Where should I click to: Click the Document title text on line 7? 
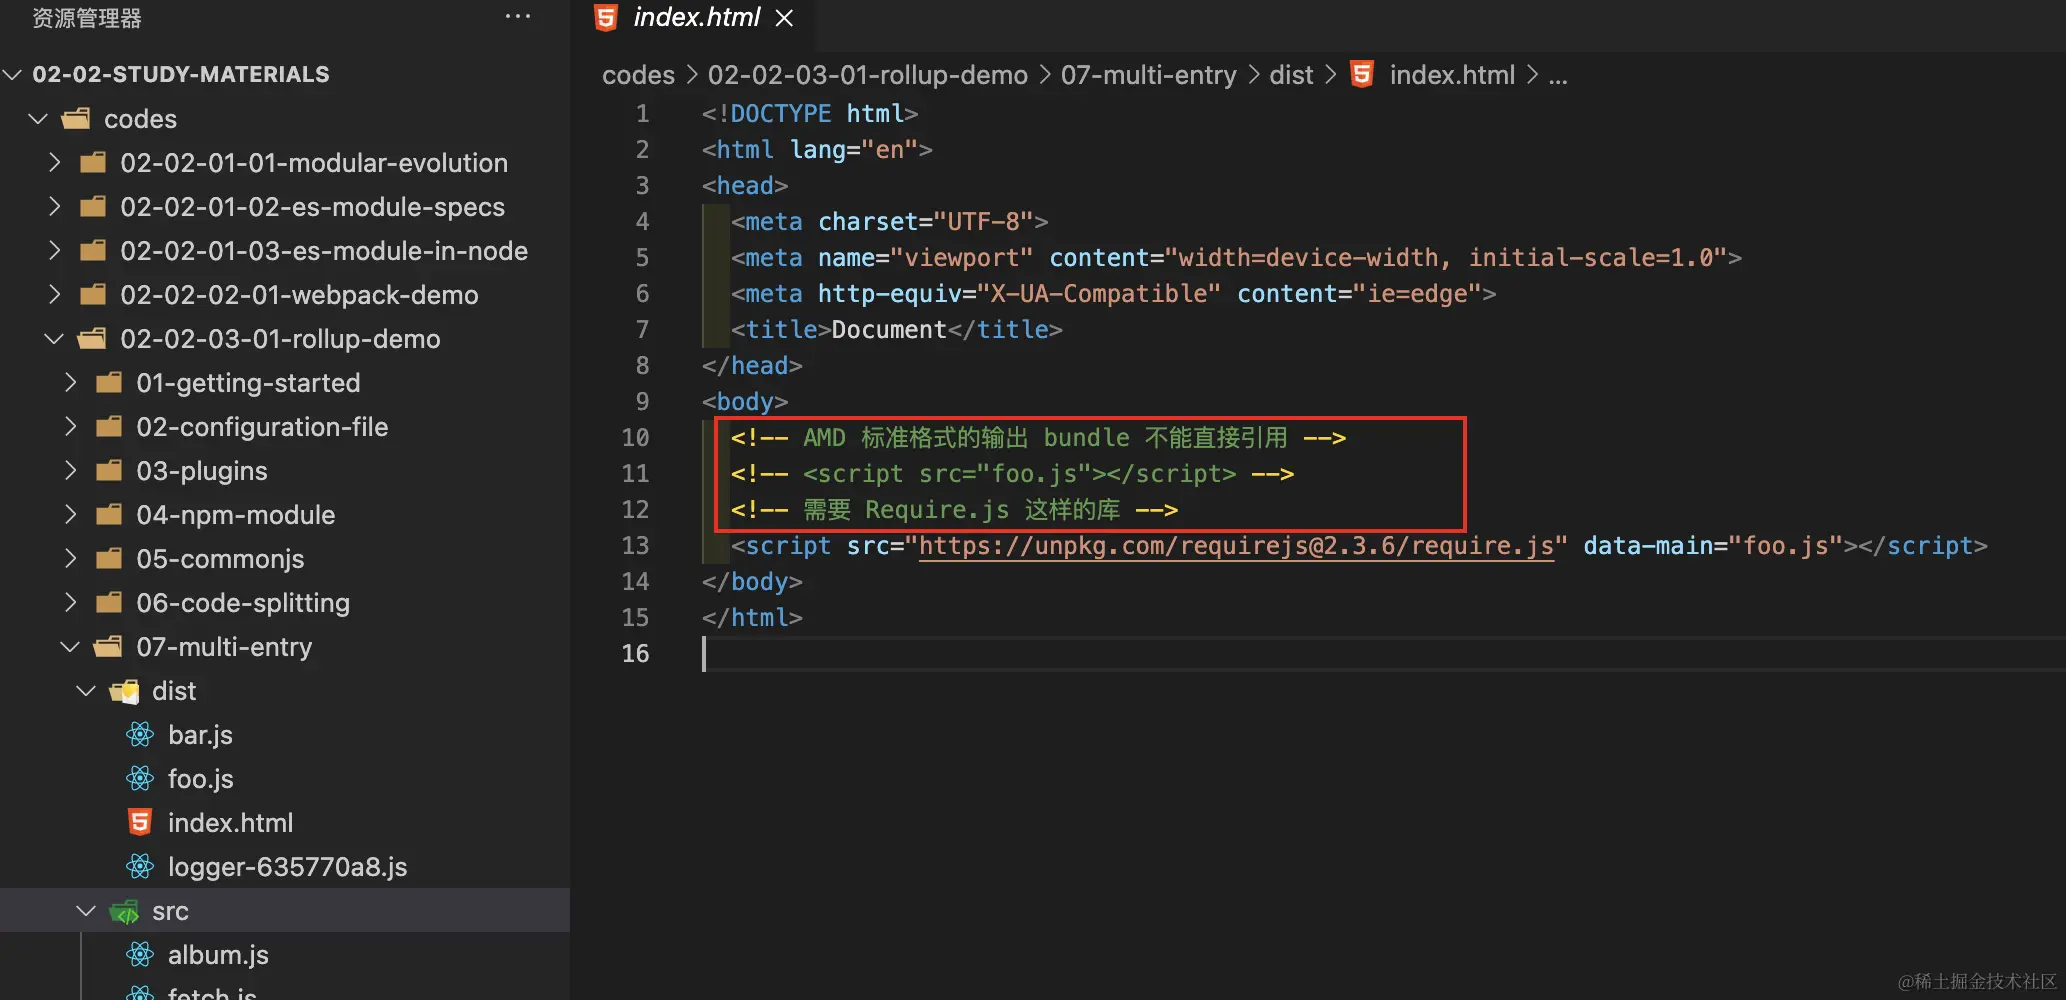pyautogui.click(x=889, y=330)
